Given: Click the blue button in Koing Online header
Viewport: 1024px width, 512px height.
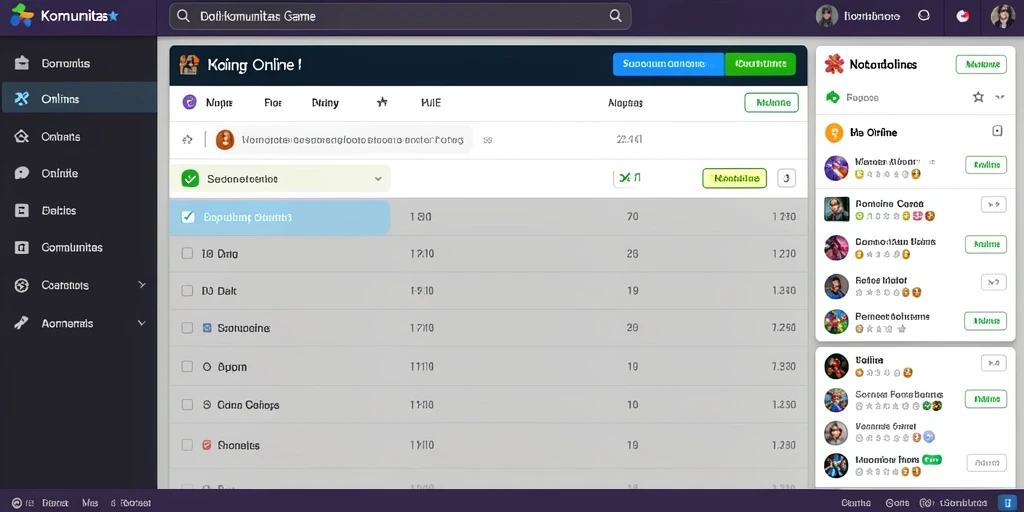Looking at the screenshot, I should 669,64.
